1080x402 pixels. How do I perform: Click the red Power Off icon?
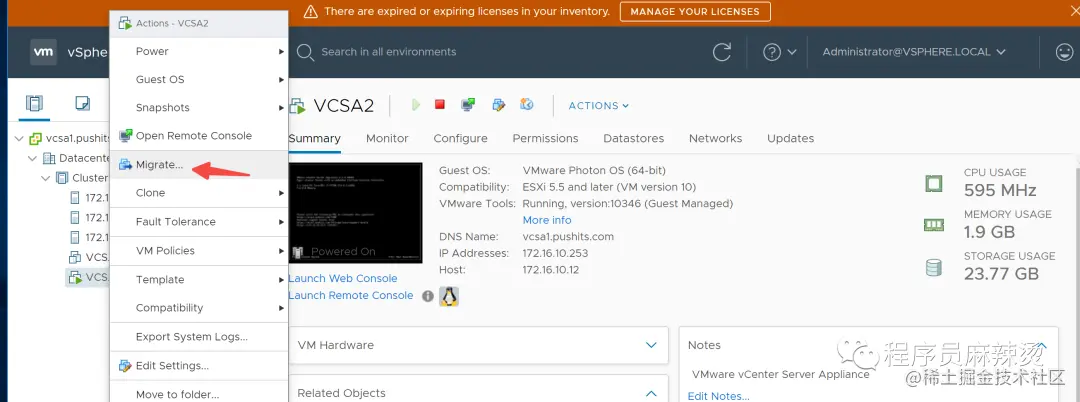(439, 105)
